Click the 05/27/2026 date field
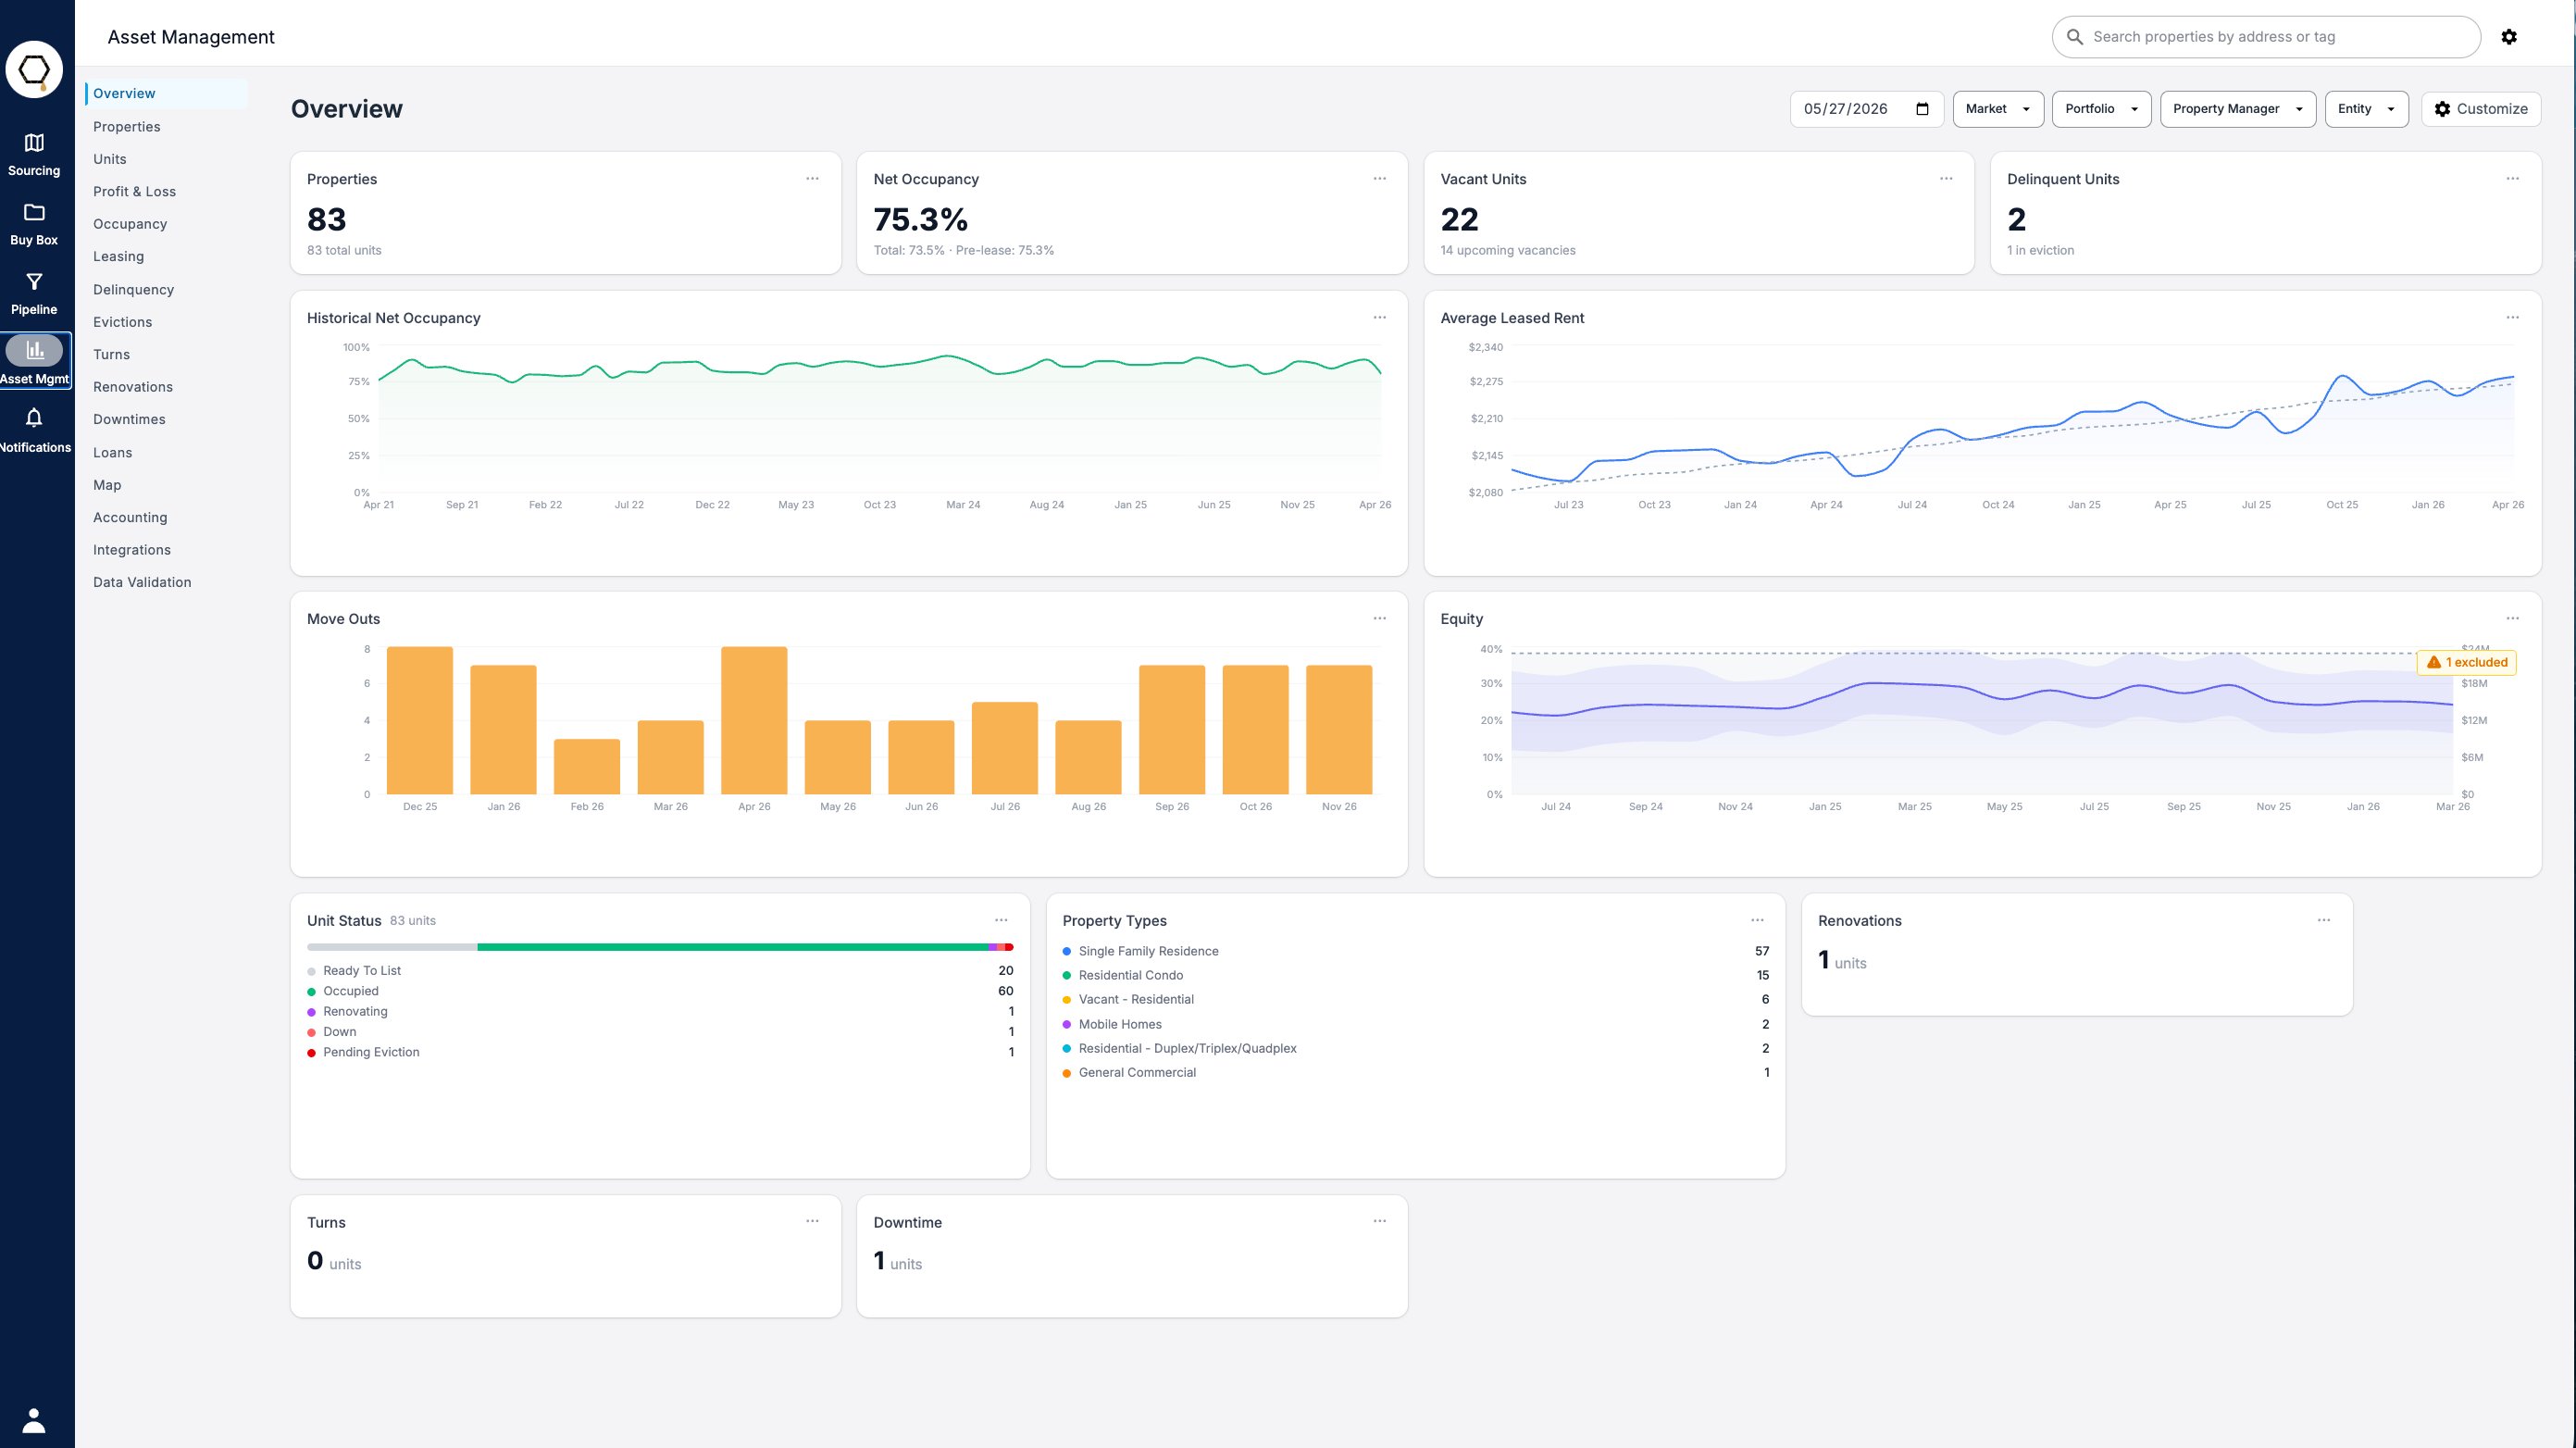 point(1866,109)
